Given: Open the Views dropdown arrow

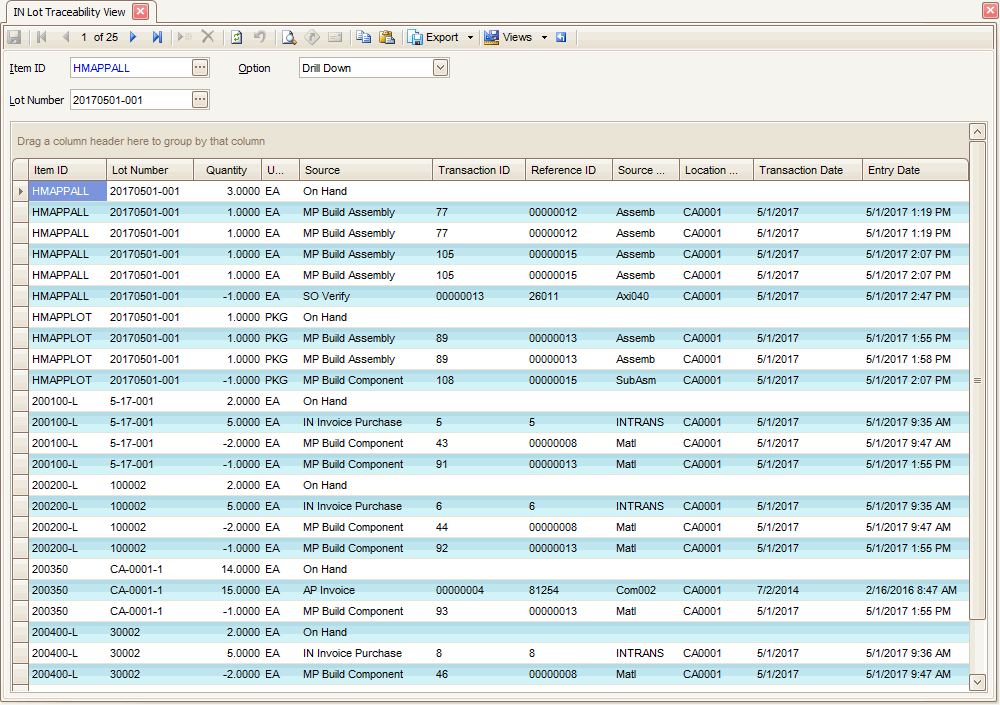Looking at the screenshot, I should 544,37.
